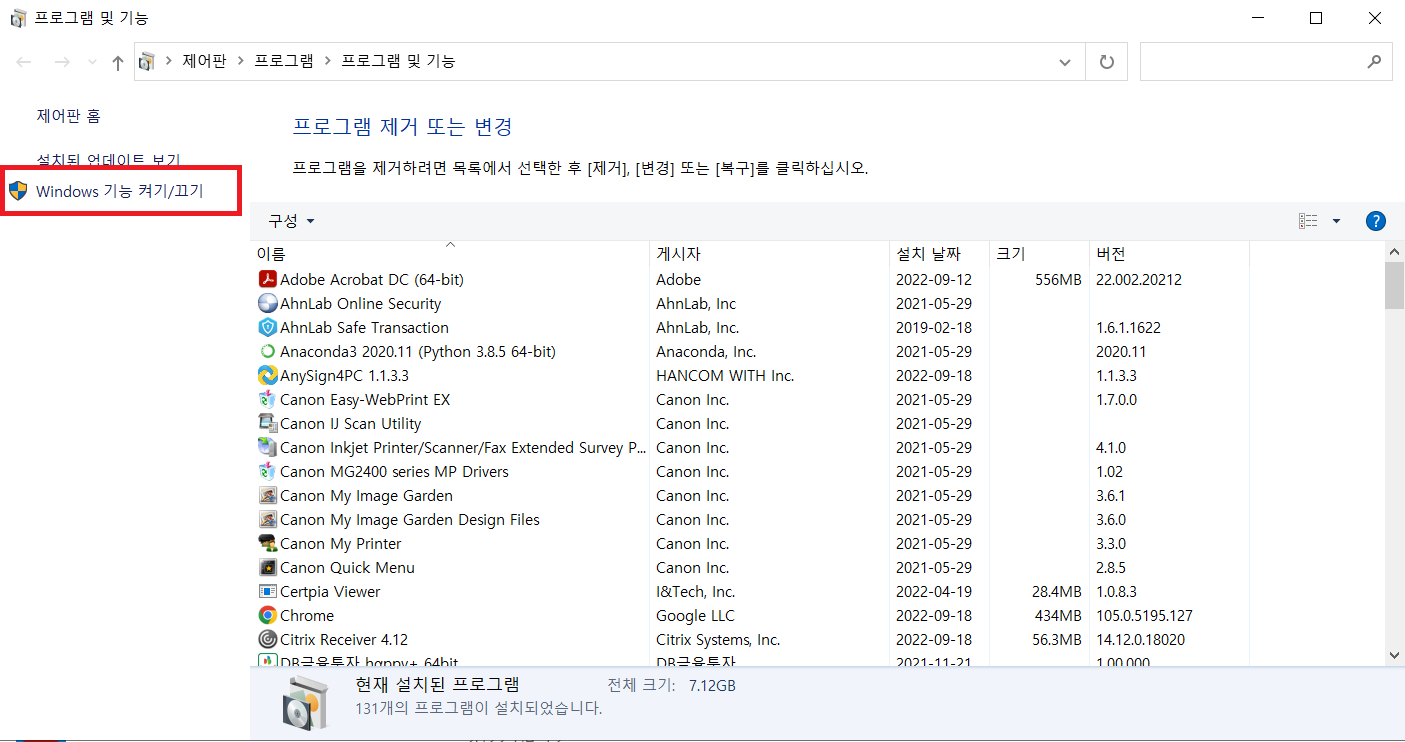
Task: Select the Canon Quick Menu entry
Action: (x=347, y=568)
